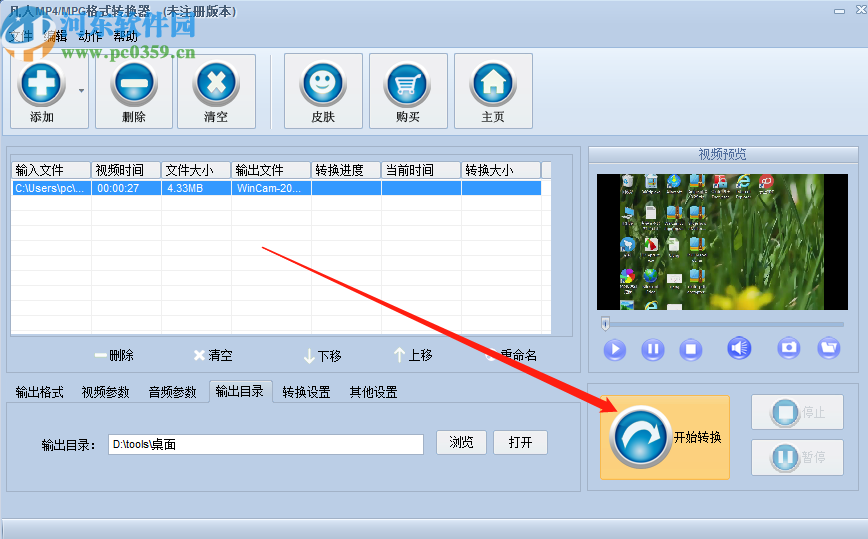The image size is (868, 539).
Task: Click the 输出目录 path input field
Action: pyautogui.click(x=266, y=444)
